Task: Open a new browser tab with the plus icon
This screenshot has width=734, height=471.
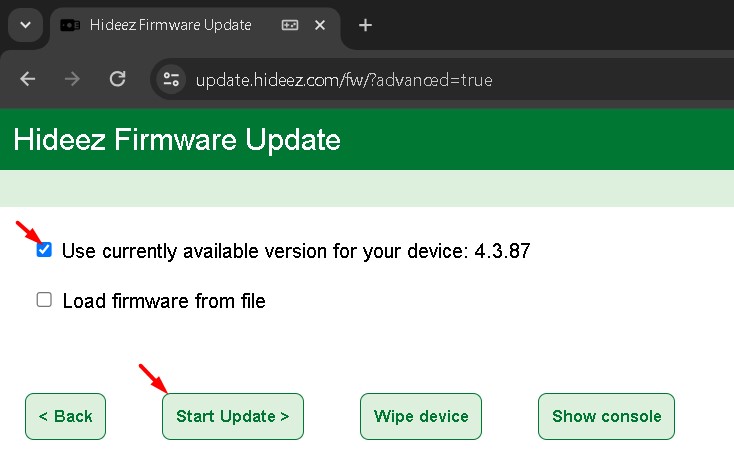Action: 365,25
